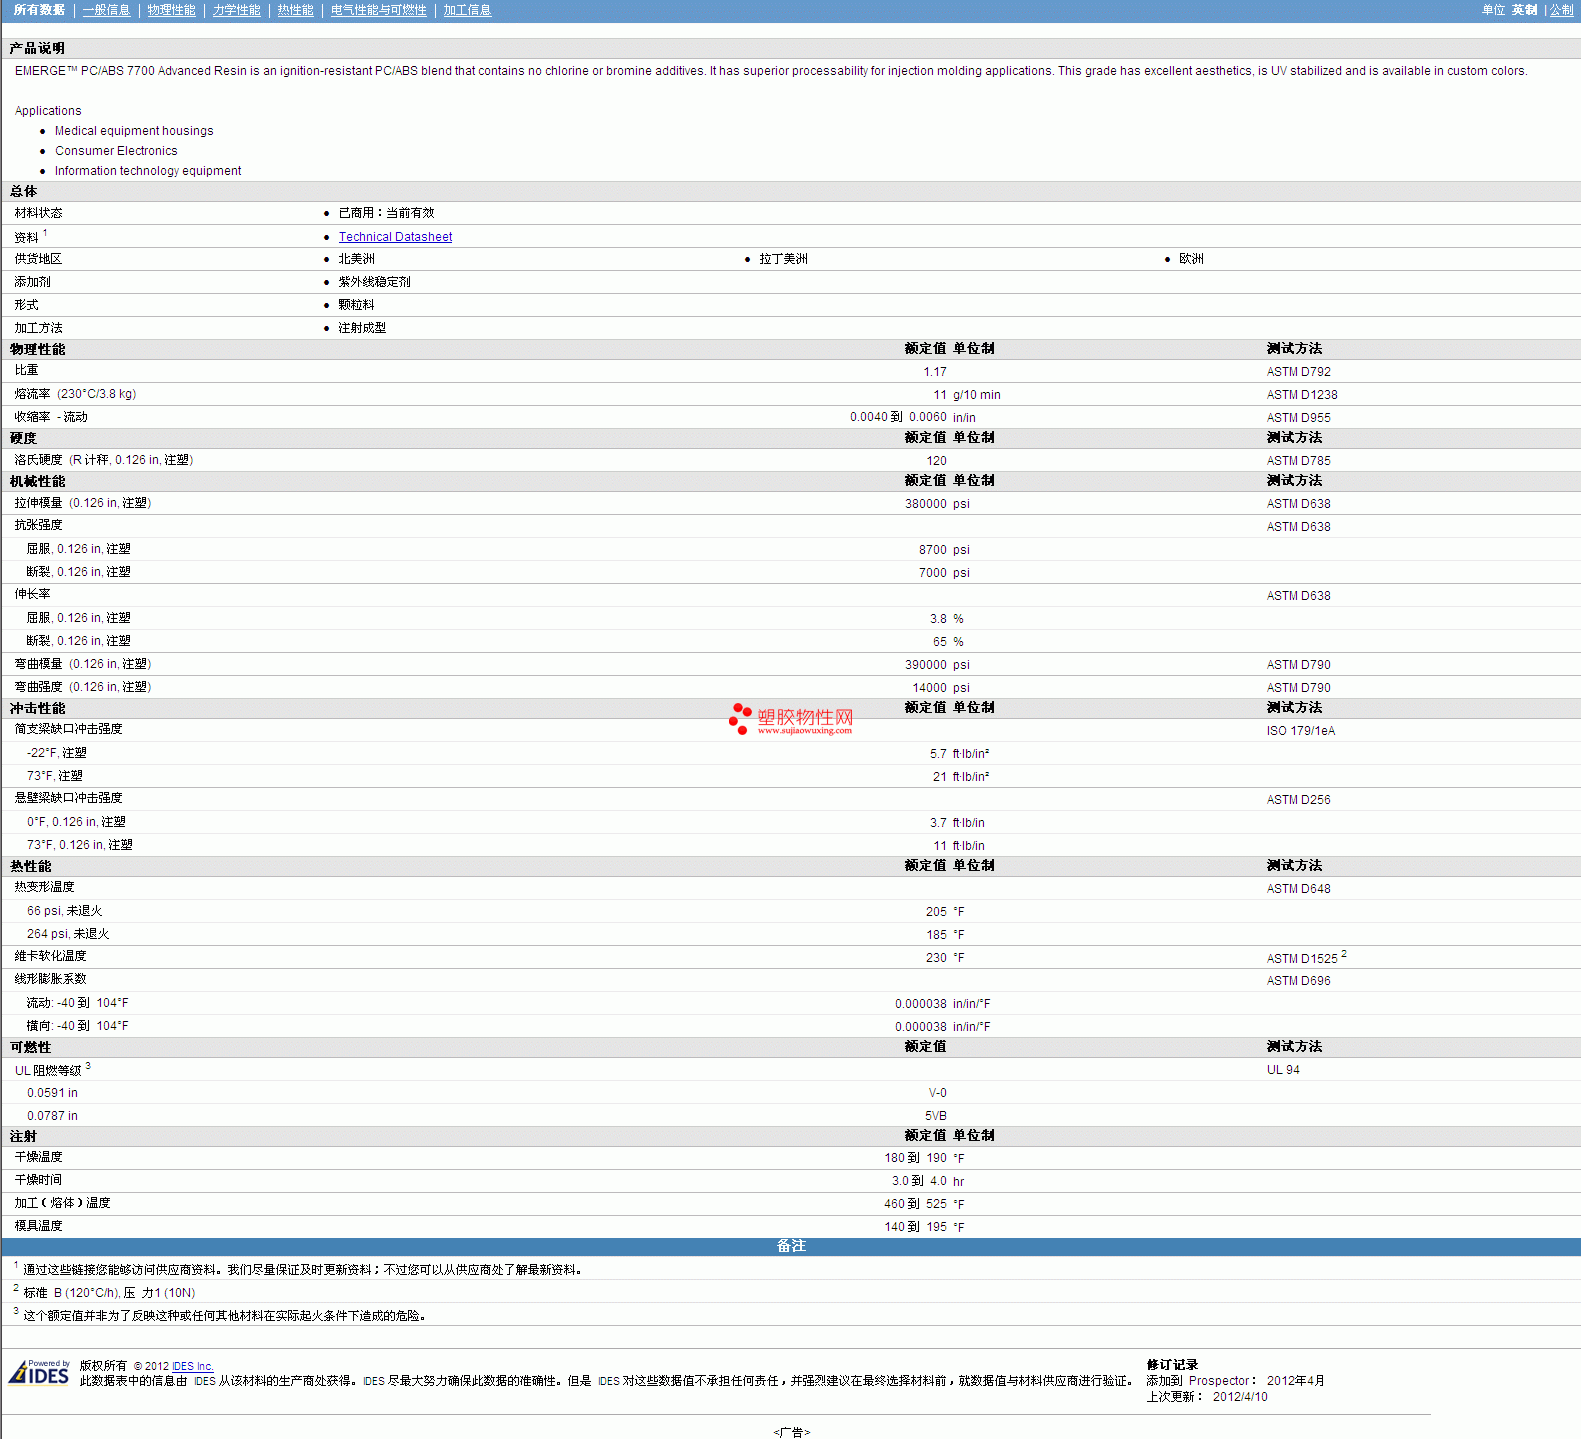Viewport: 1581px width, 1439px height.
Task: Switch to 电气性能与可燃性 tab
Action: click(x=378, y=10)
